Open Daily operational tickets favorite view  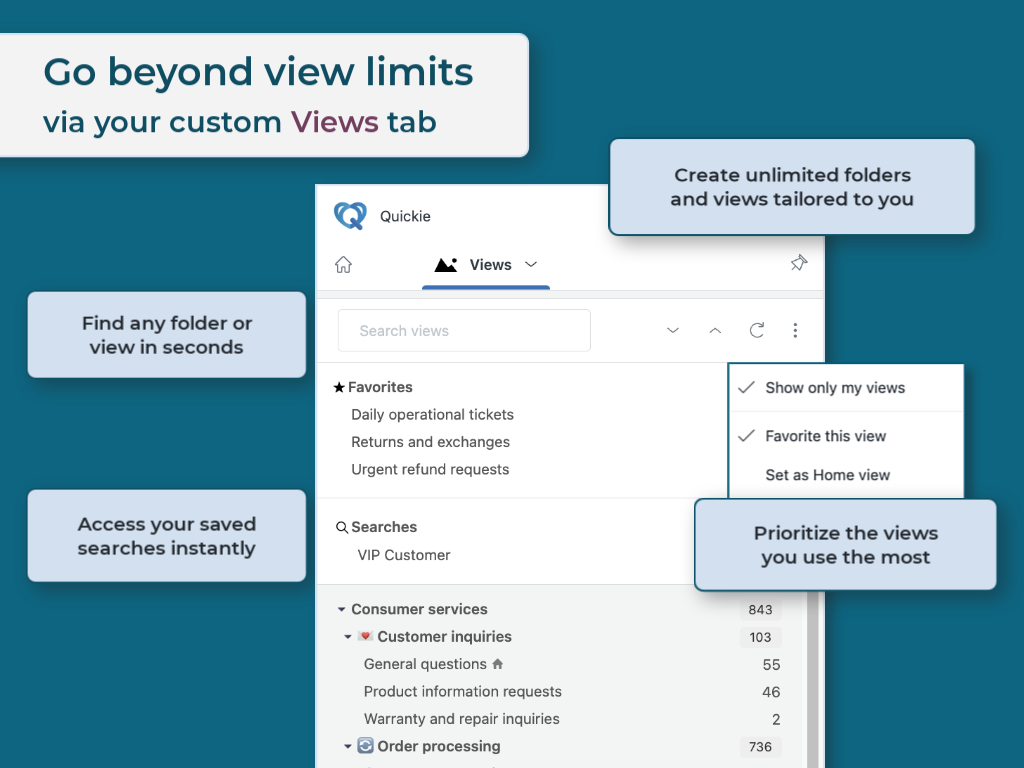tap(432, 415)
